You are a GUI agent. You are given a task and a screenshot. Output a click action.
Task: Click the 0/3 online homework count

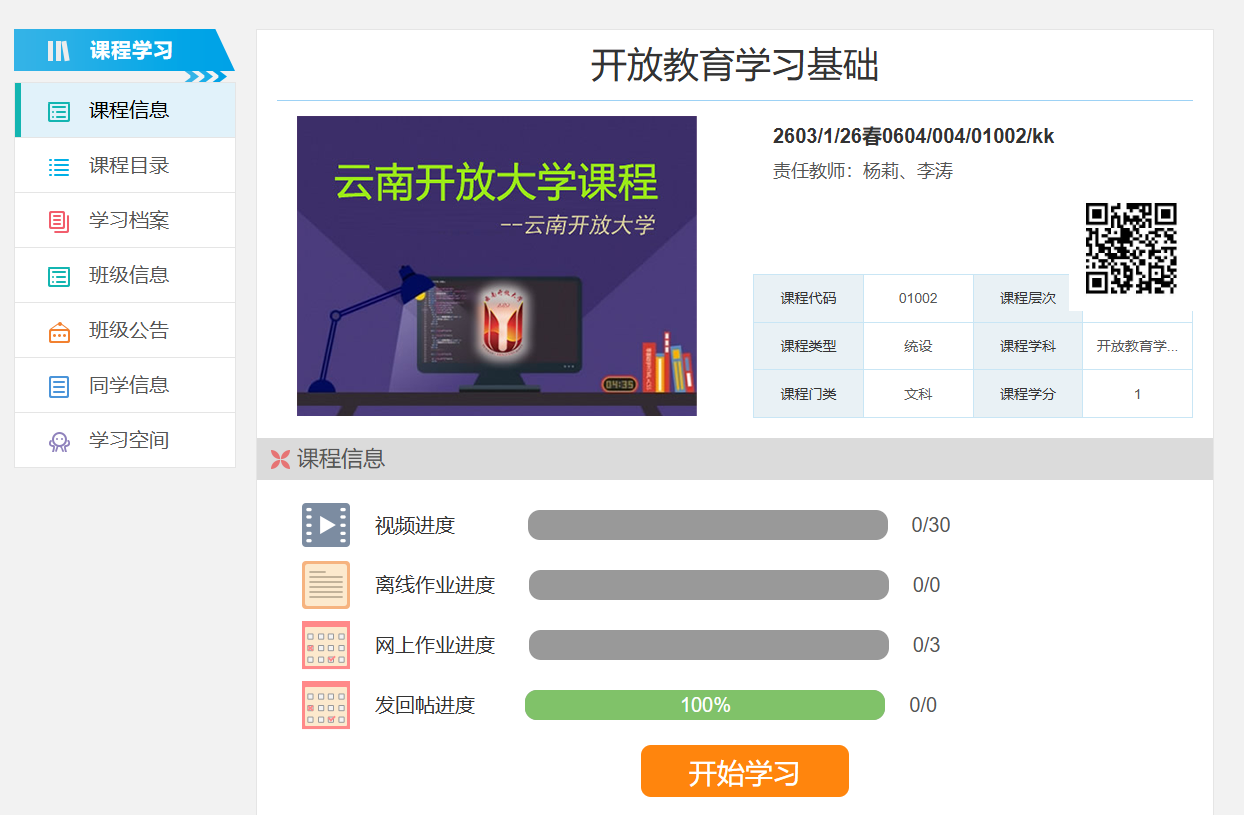[927, 645]
